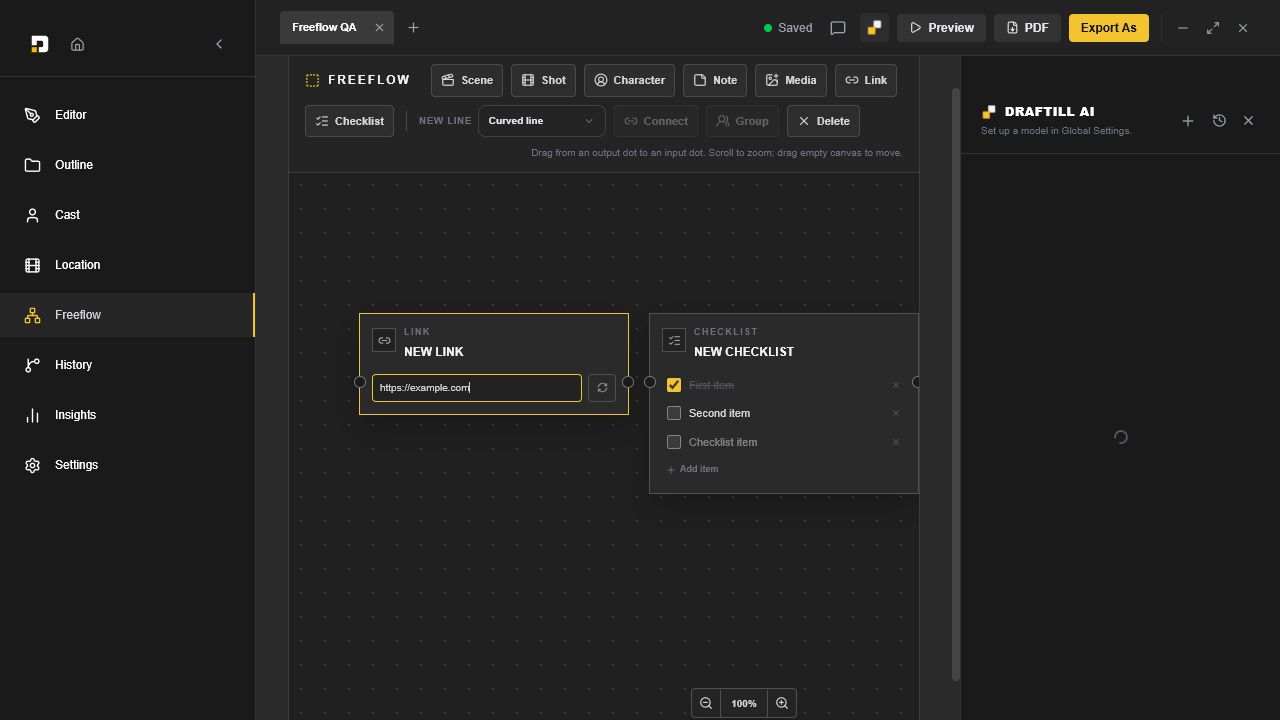
Task: Collapse the sidebar with the chevron arrow
Action: [219, 44]
